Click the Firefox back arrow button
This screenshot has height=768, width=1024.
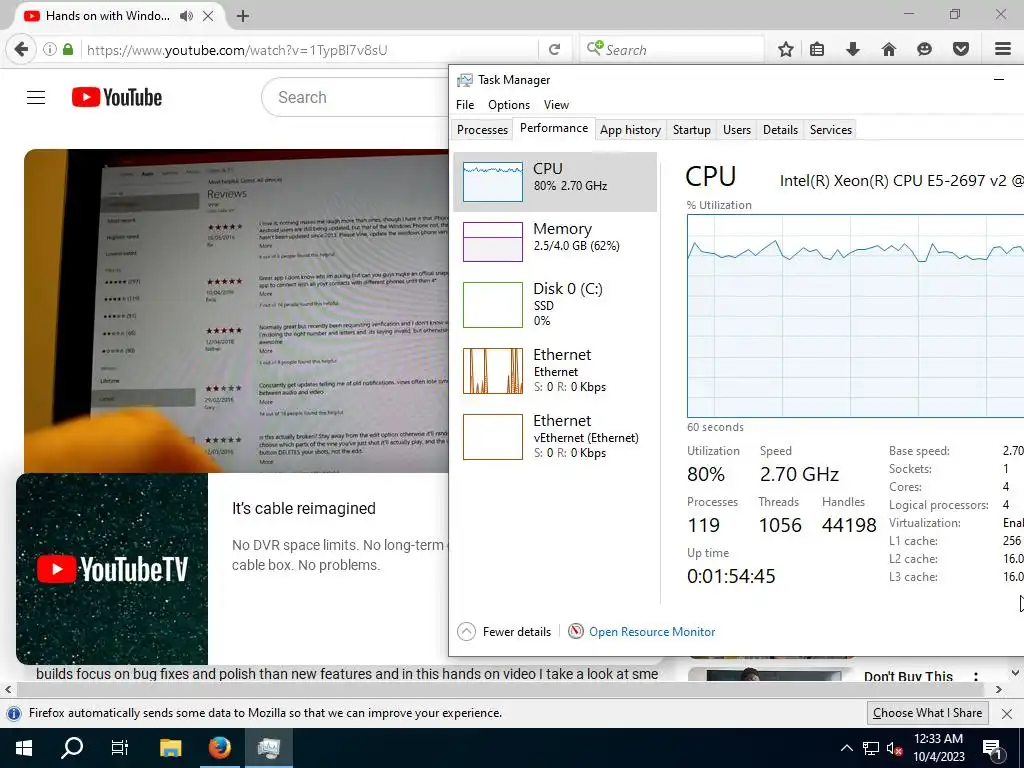[21, 49]
